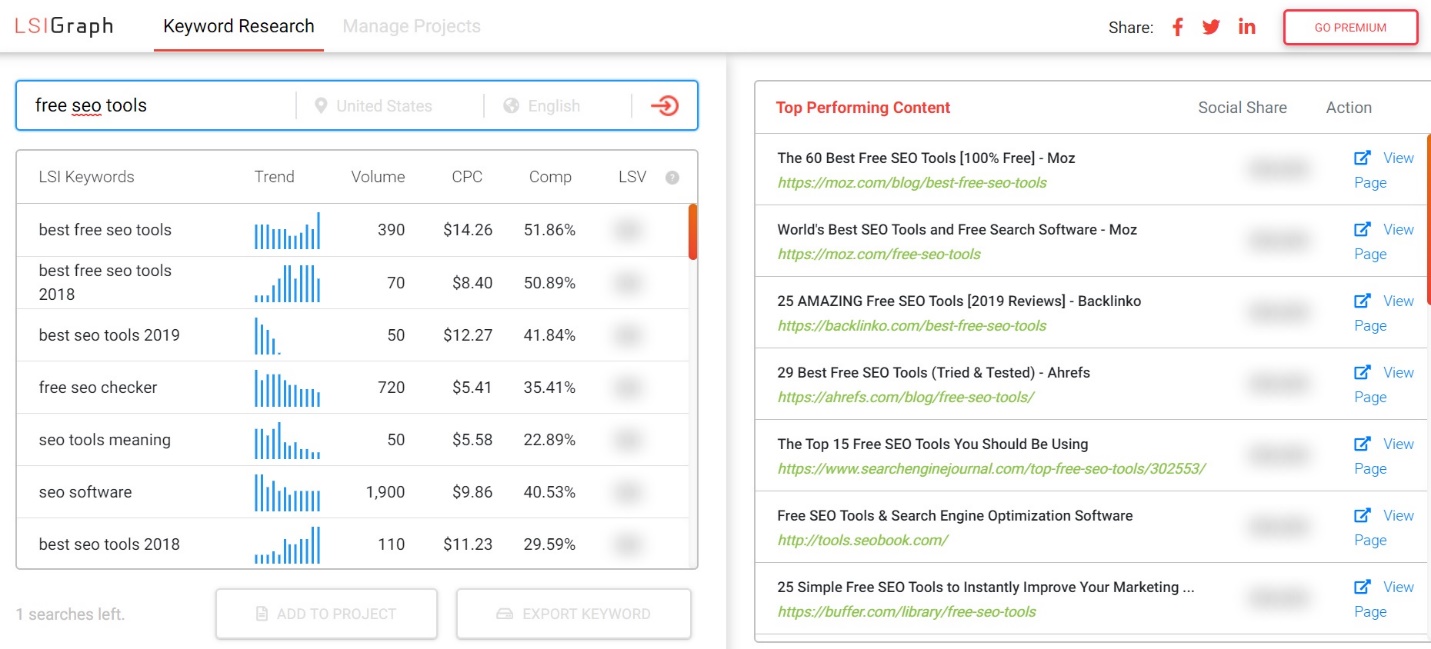
Task: Click '25 AMAZING Free SEO Tools' title
Action: pyautogui.click(x=959, y=301)
